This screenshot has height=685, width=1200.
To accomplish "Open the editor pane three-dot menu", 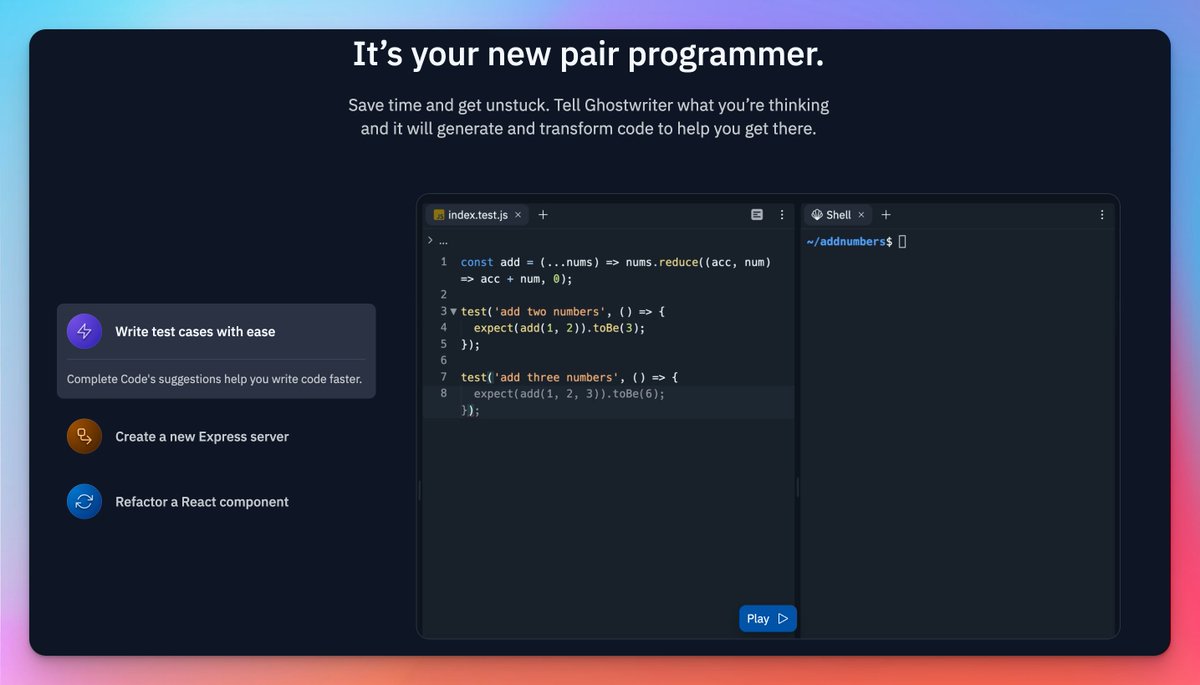I will [781, 215].
